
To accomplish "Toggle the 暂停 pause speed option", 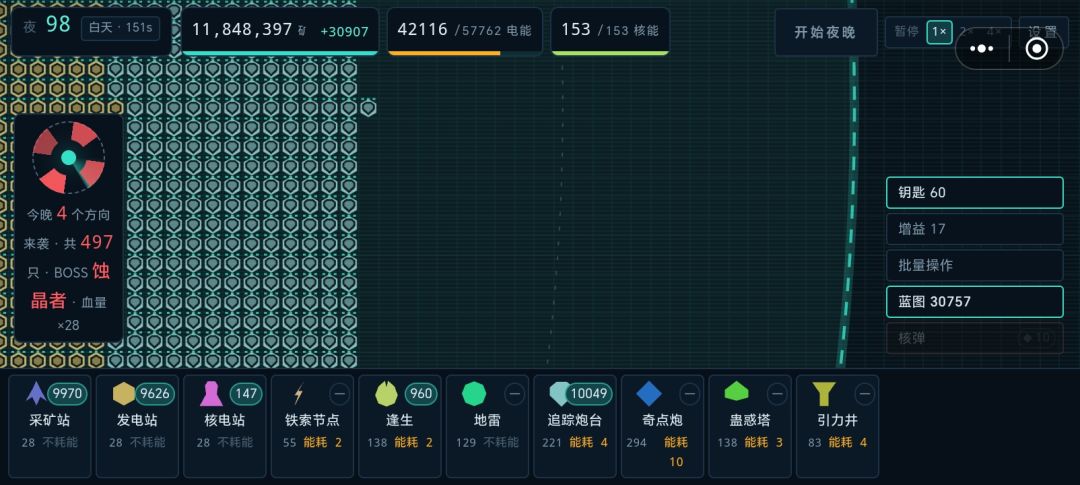I will [906, 32].
